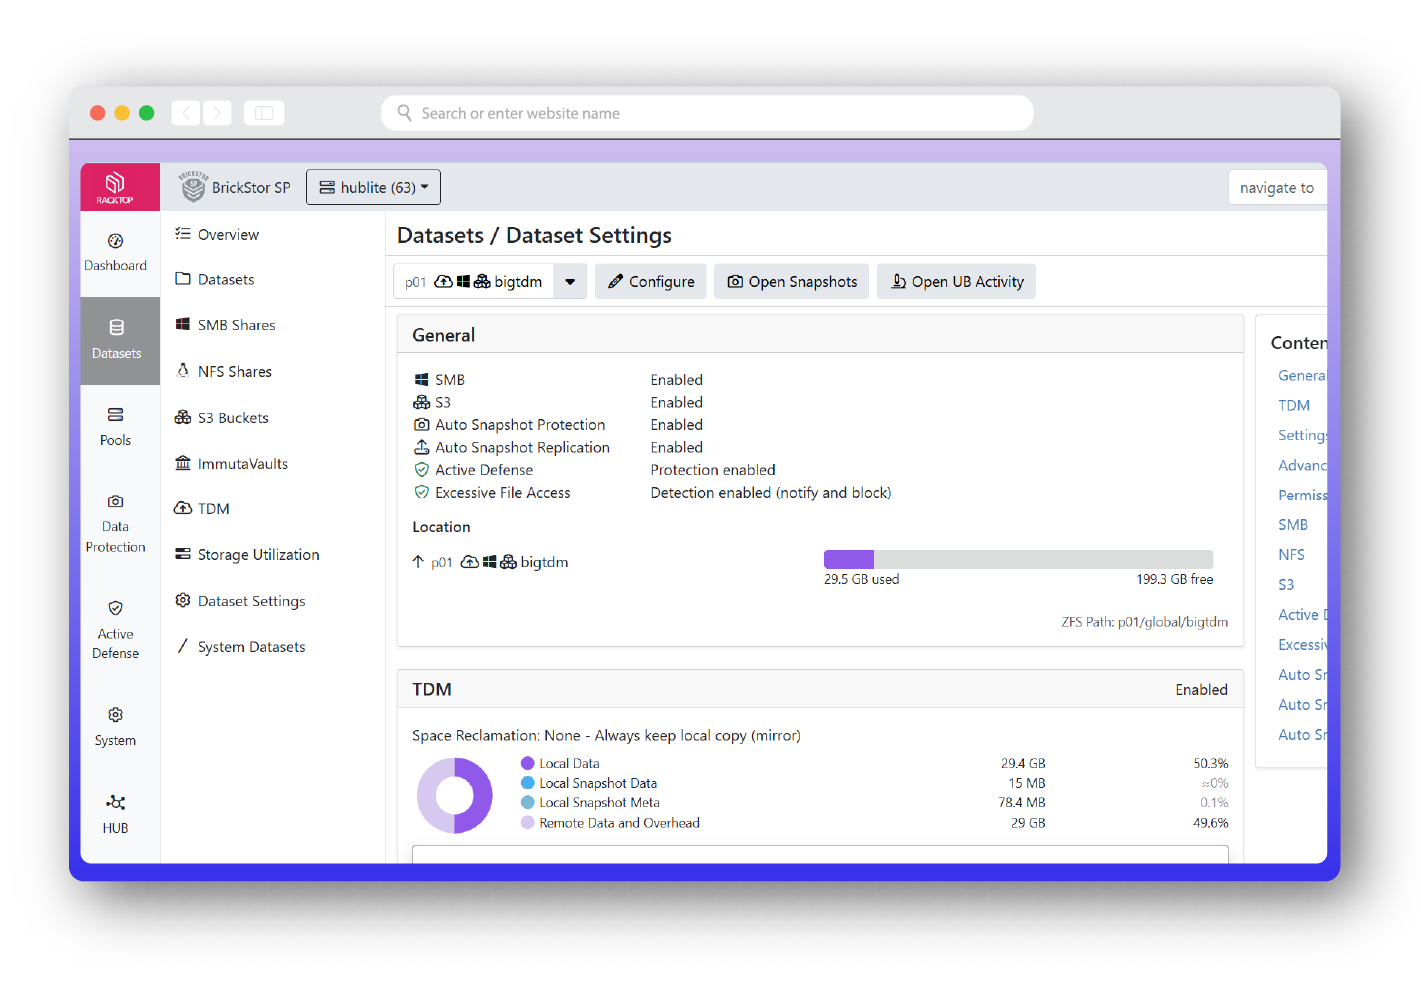Click the browser forward arrow
This screenshot has height=1001, width=1421.
217,113
